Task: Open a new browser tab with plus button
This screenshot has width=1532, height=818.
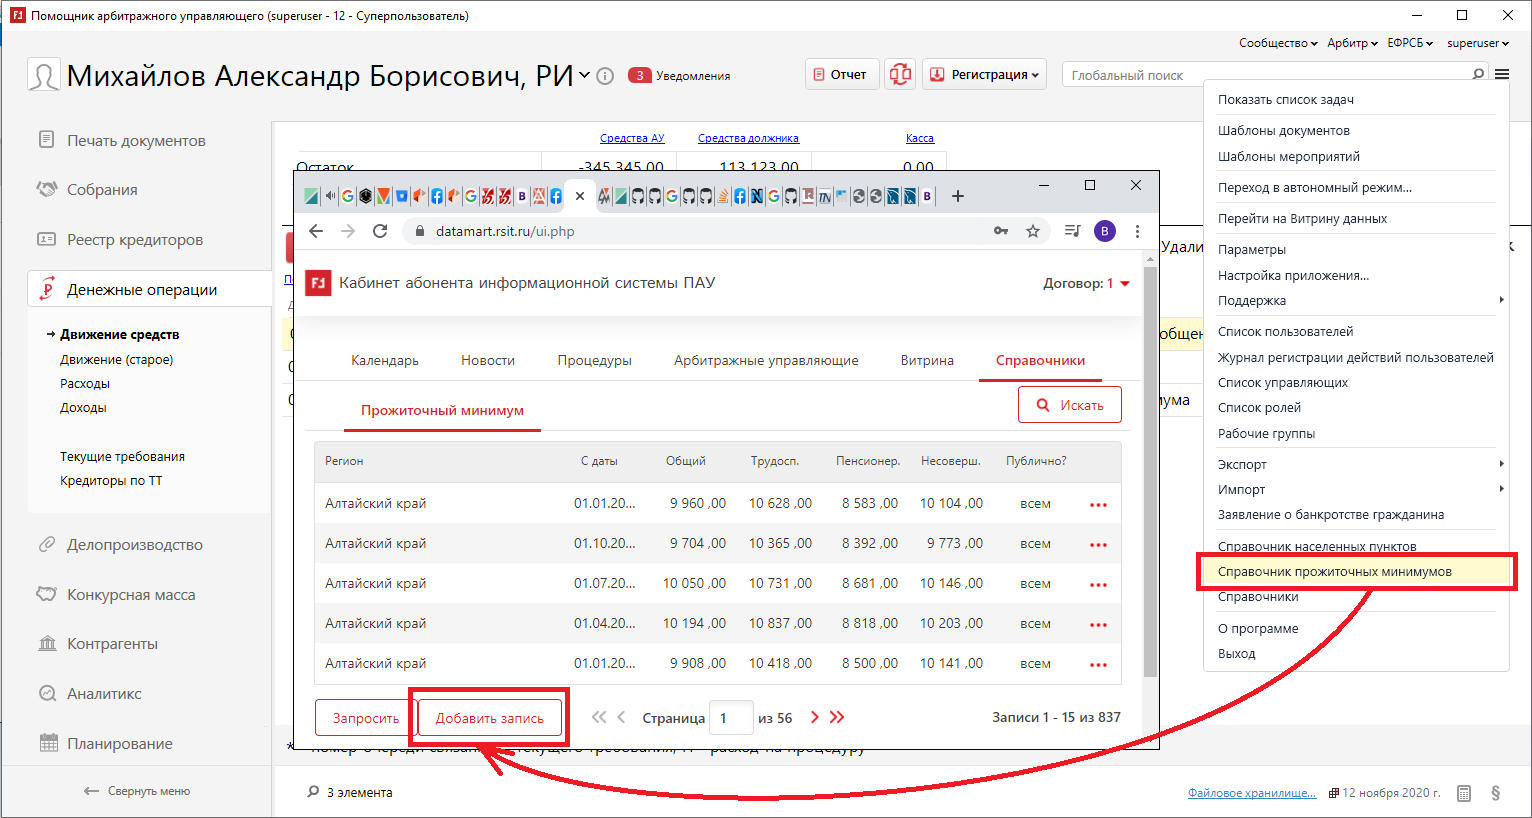Action: (x=957, y=196)
